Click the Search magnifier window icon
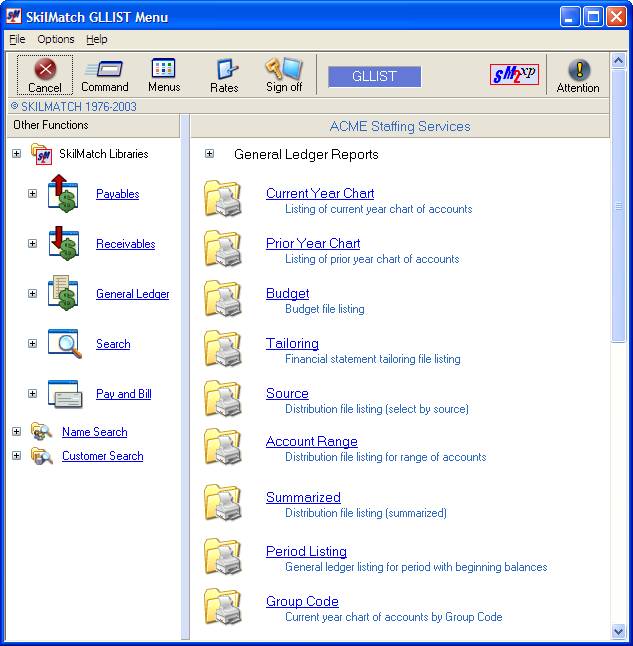 click(65, 343)
